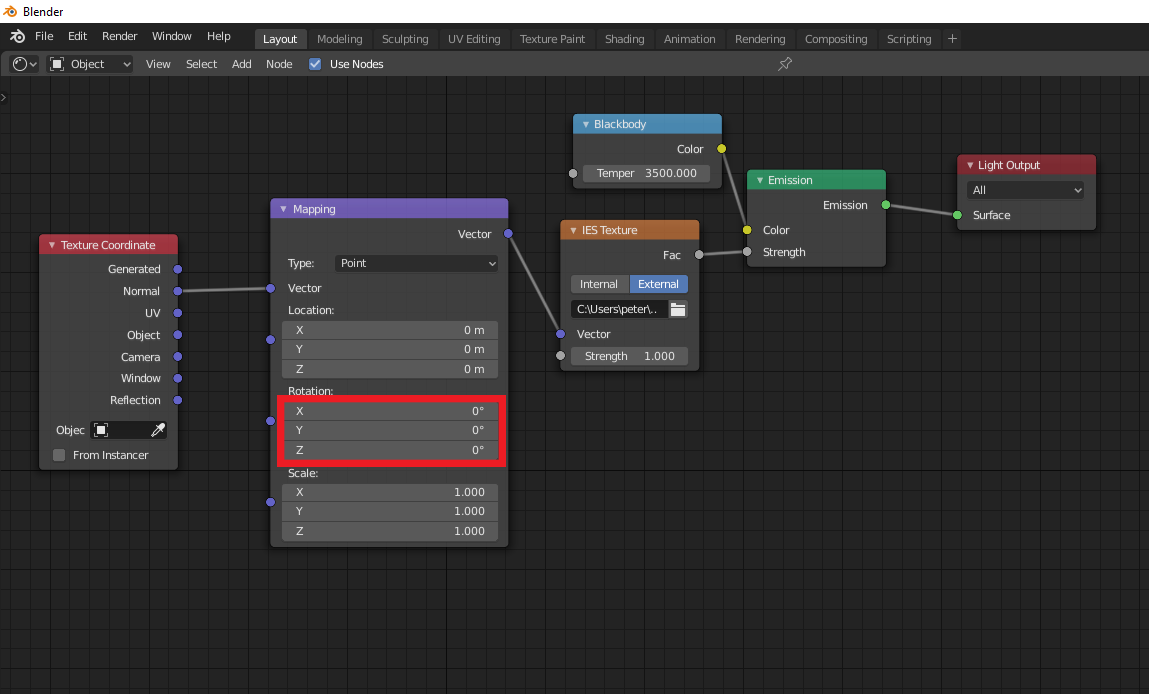The height and width of the screenshot is (694, 1149).
Task: Click the Mapping Rotation Z field
Action: click(390, 450)
